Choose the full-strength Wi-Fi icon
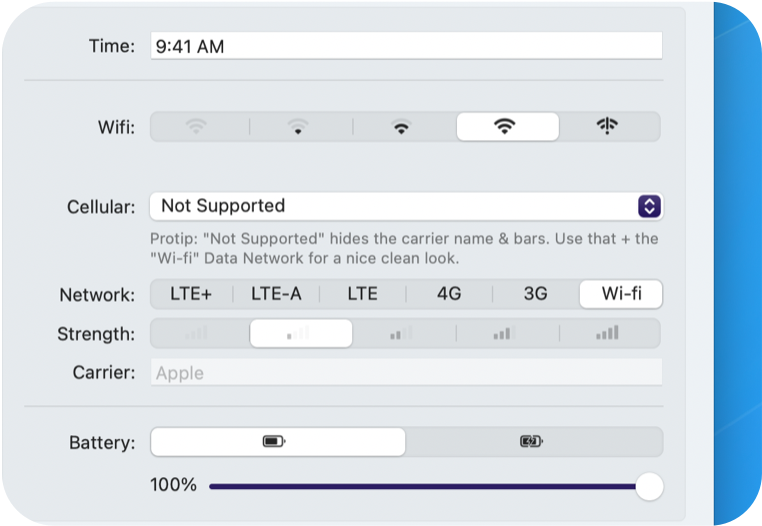The image size is (762, 526). tap(506, 127)
